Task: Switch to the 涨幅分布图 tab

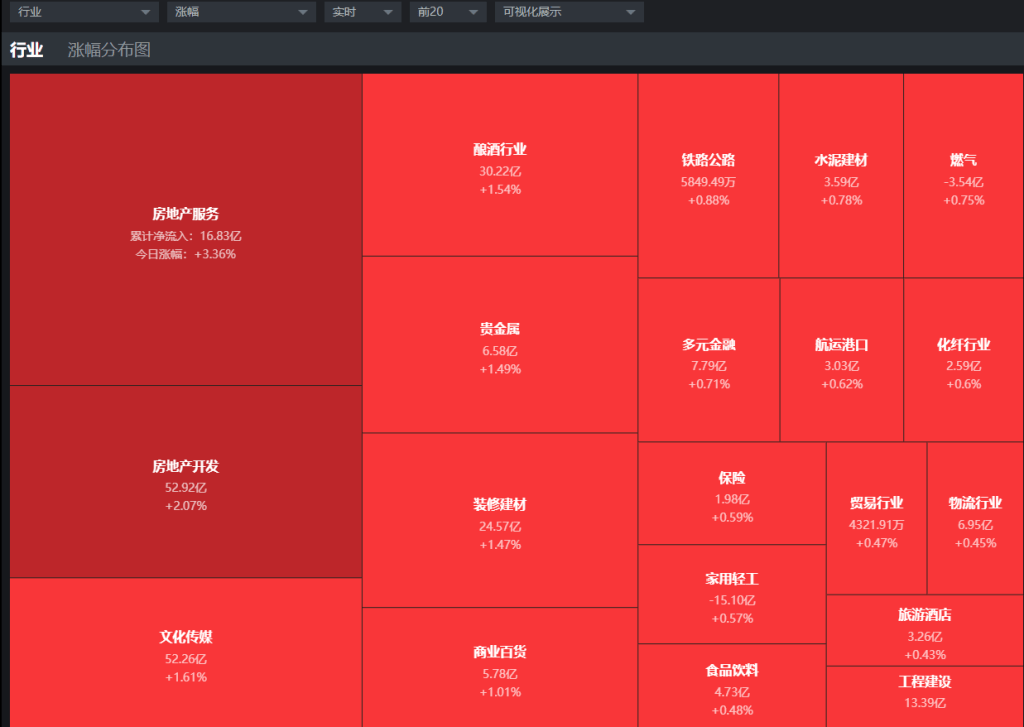Action: [109, 50]
